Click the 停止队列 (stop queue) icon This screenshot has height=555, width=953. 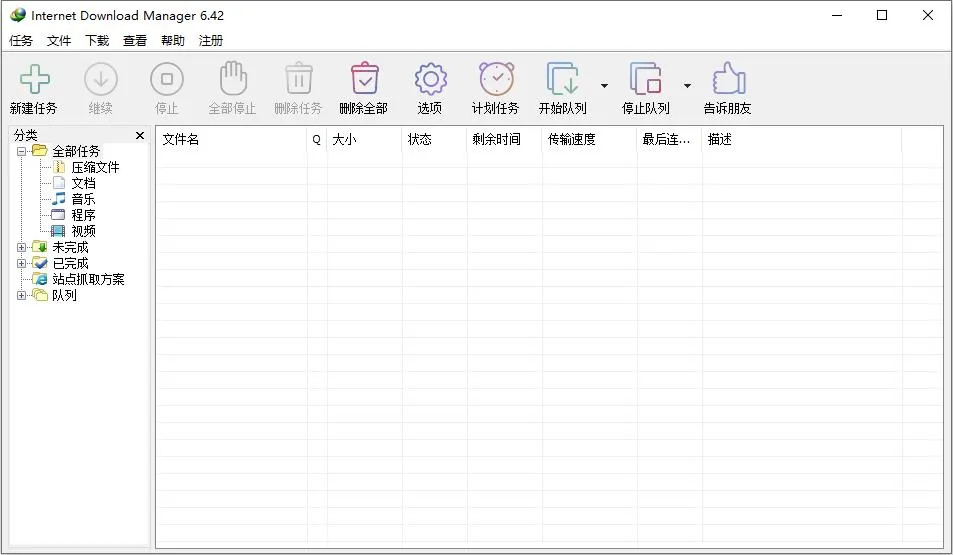pyautogui.click(x=645, y=80)
